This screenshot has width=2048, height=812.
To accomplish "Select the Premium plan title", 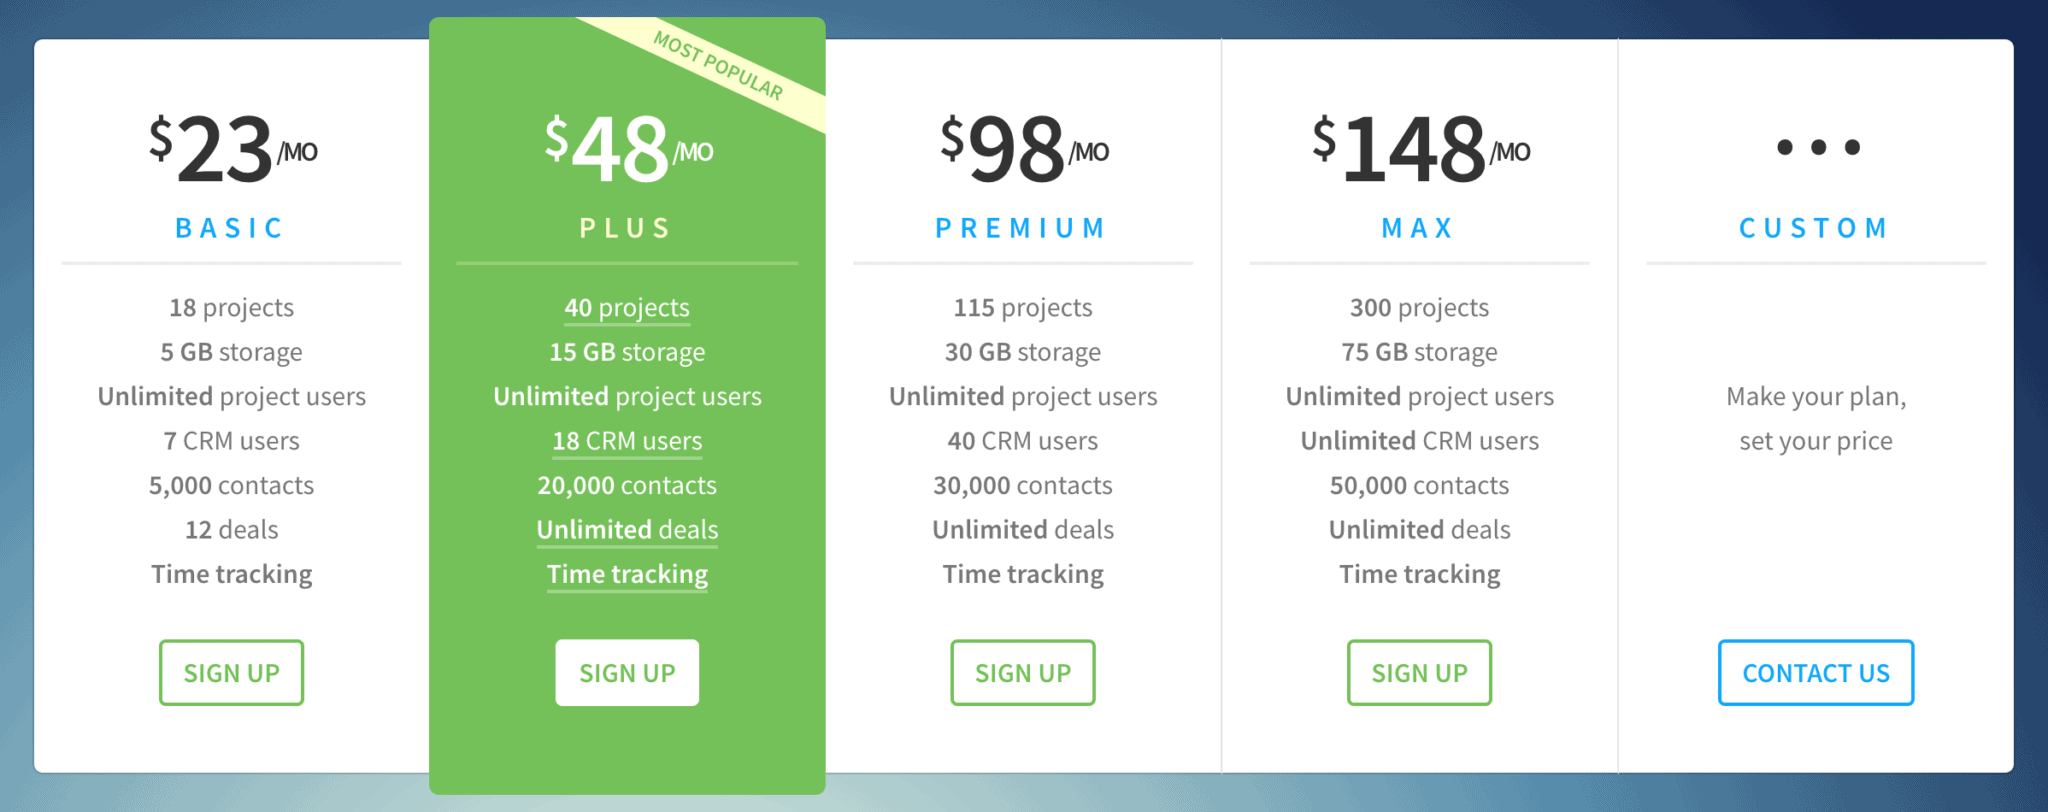I will pos(1021,228).
